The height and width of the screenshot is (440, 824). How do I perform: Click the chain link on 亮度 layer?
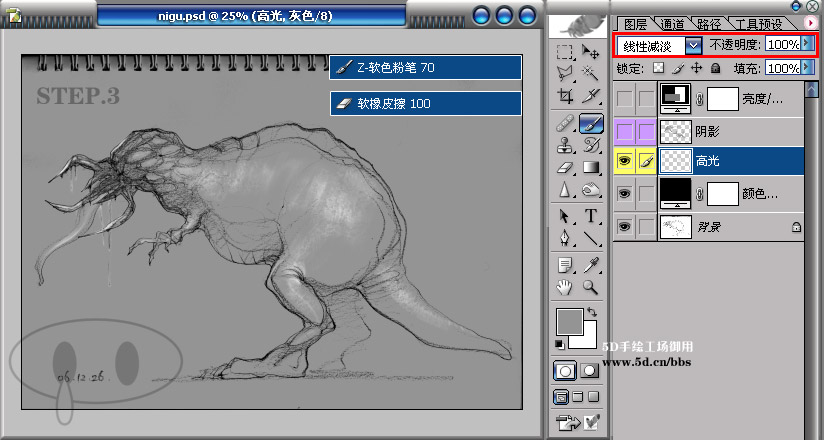point(699,99)
